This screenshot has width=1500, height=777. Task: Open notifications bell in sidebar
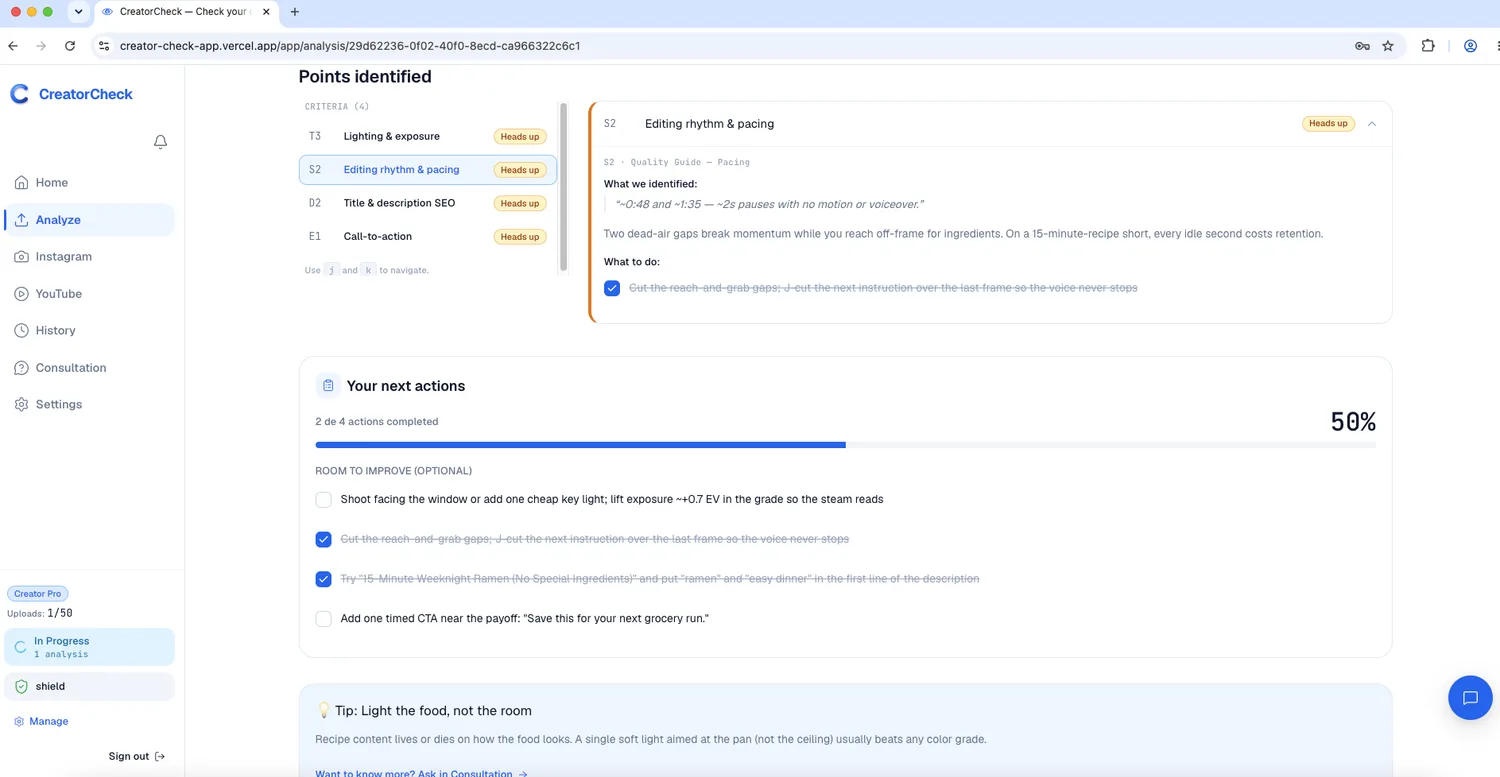click(160, 142)
